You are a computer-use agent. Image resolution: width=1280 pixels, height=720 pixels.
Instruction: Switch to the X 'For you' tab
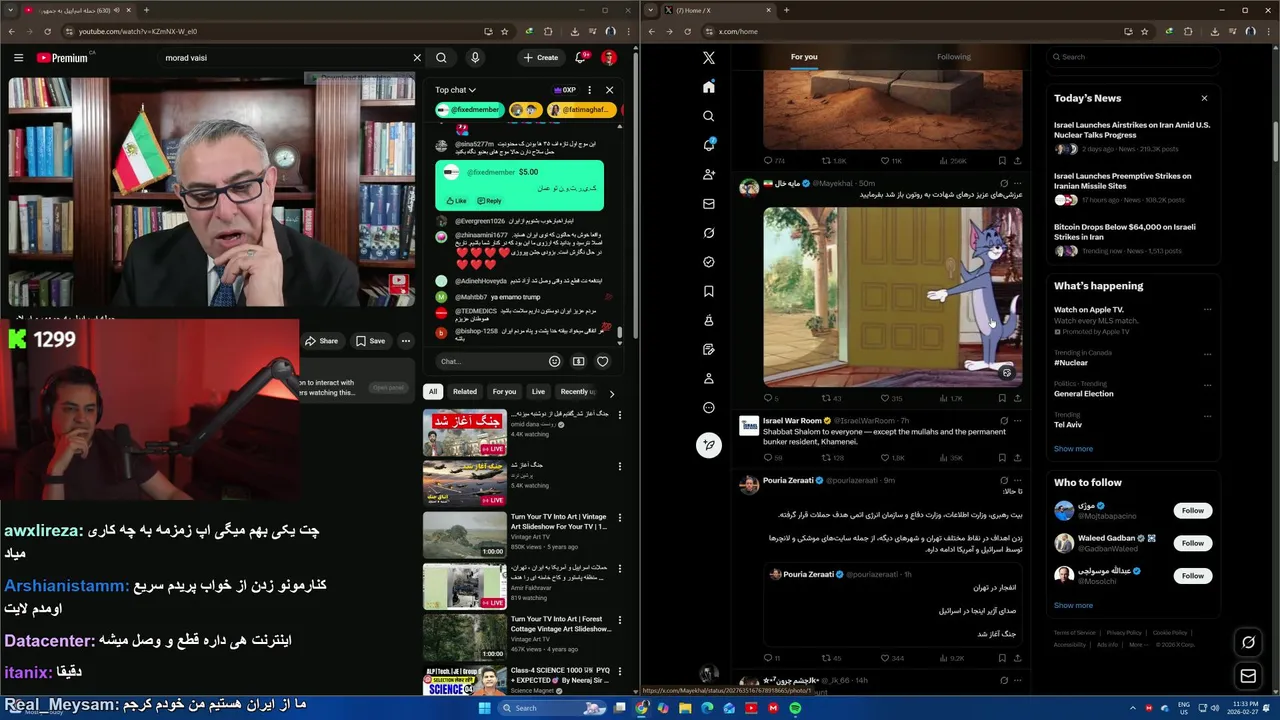point(804,57)
